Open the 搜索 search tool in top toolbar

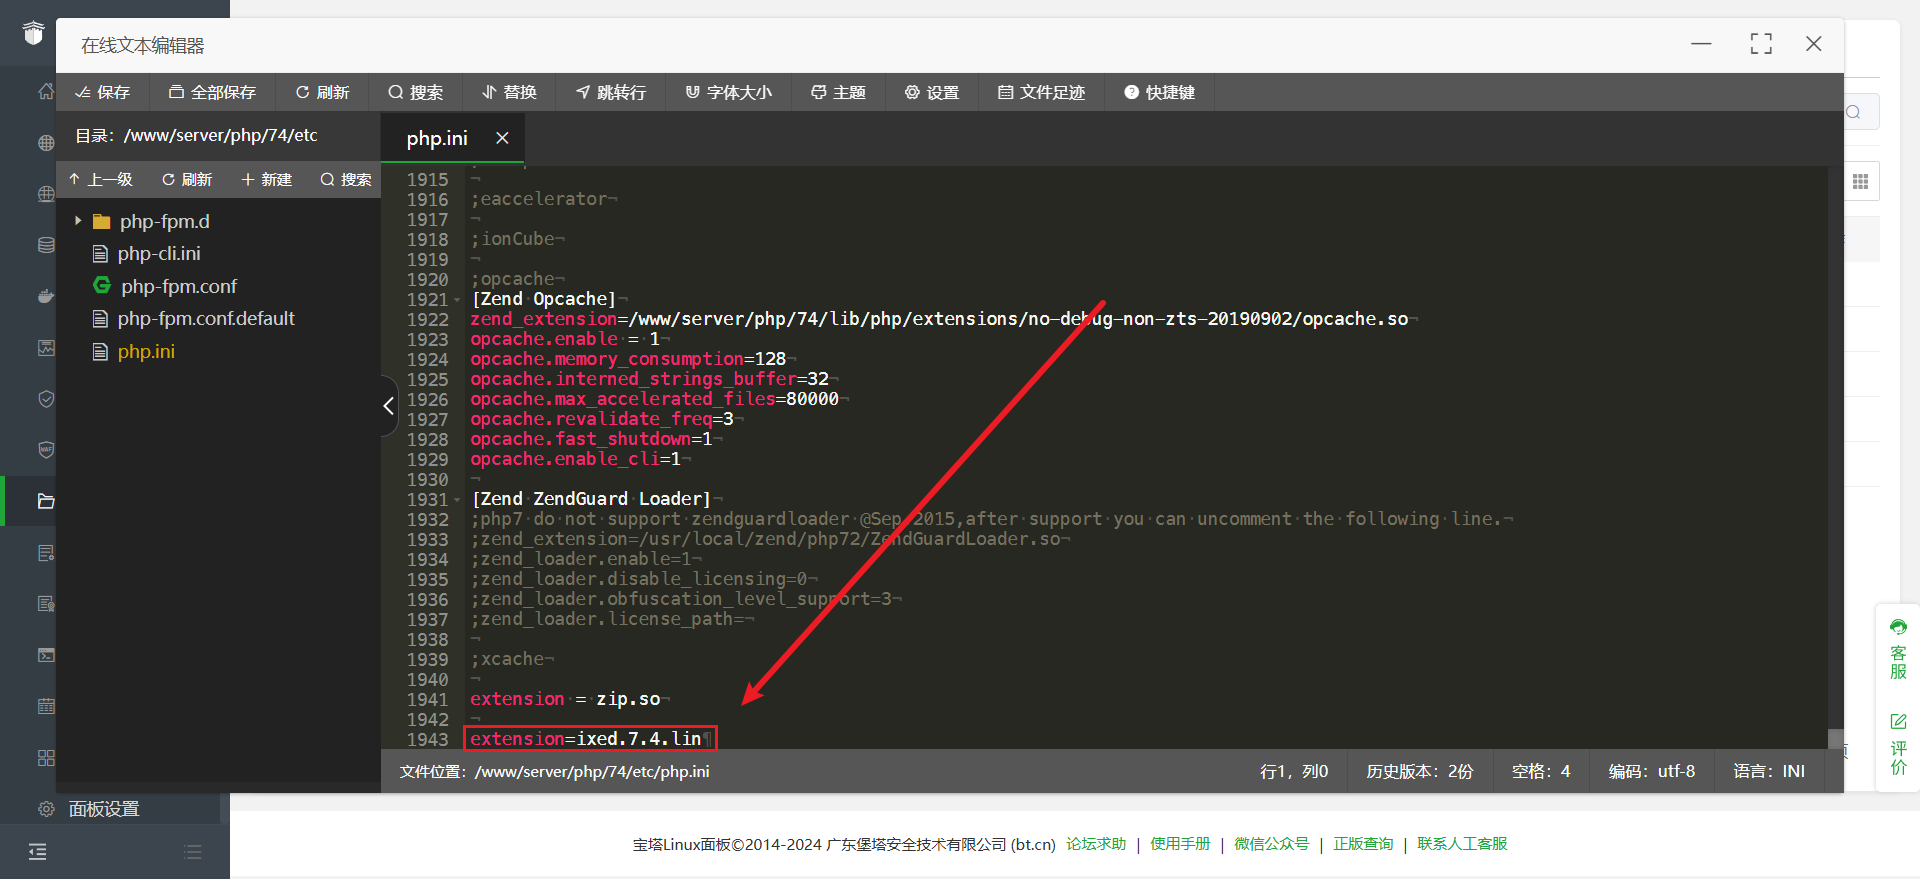click(415, 92)
